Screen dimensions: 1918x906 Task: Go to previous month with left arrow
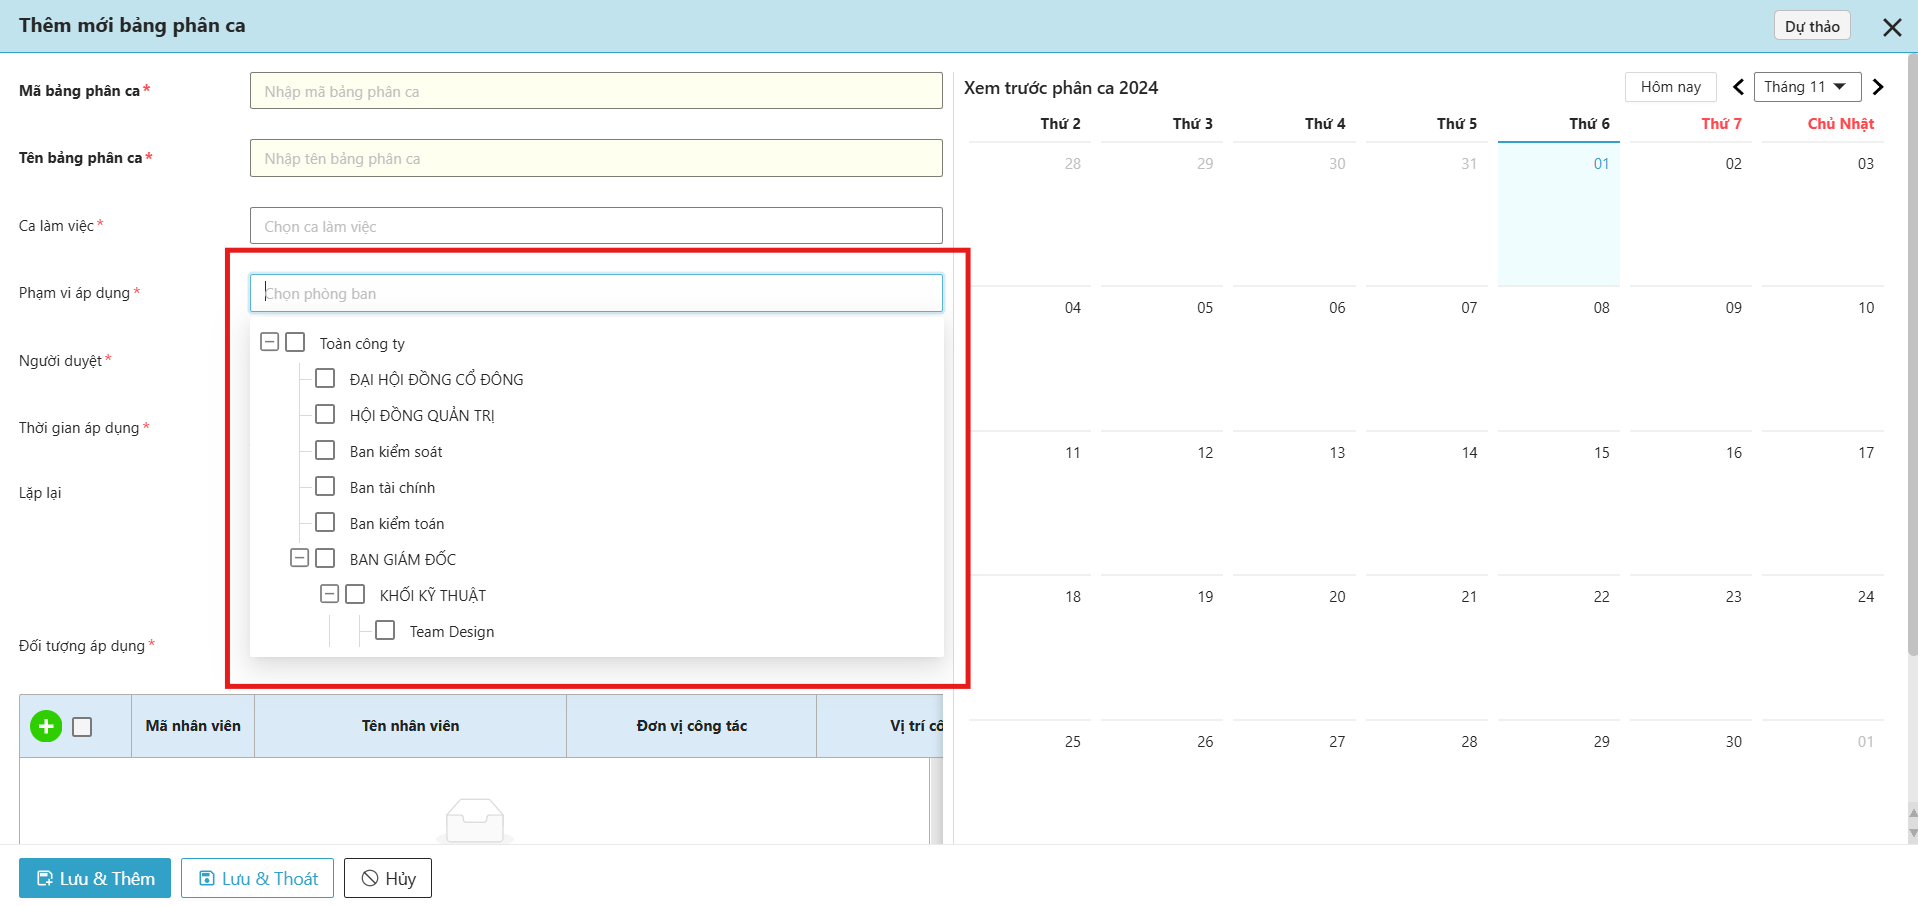(1738, 87)
